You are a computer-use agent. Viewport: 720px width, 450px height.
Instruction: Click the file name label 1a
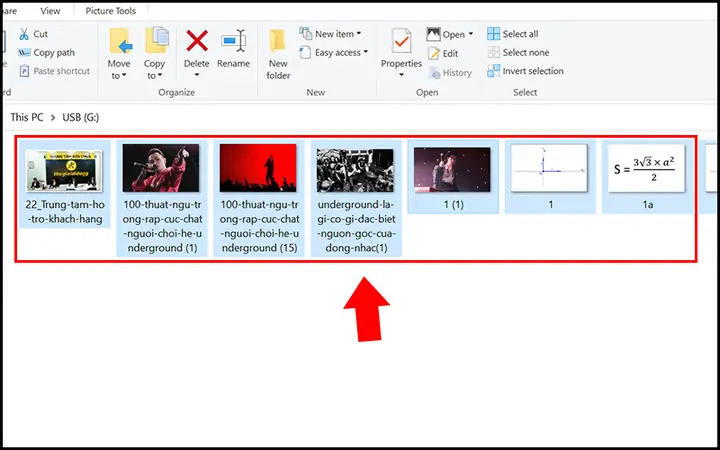tap(647, 205)
